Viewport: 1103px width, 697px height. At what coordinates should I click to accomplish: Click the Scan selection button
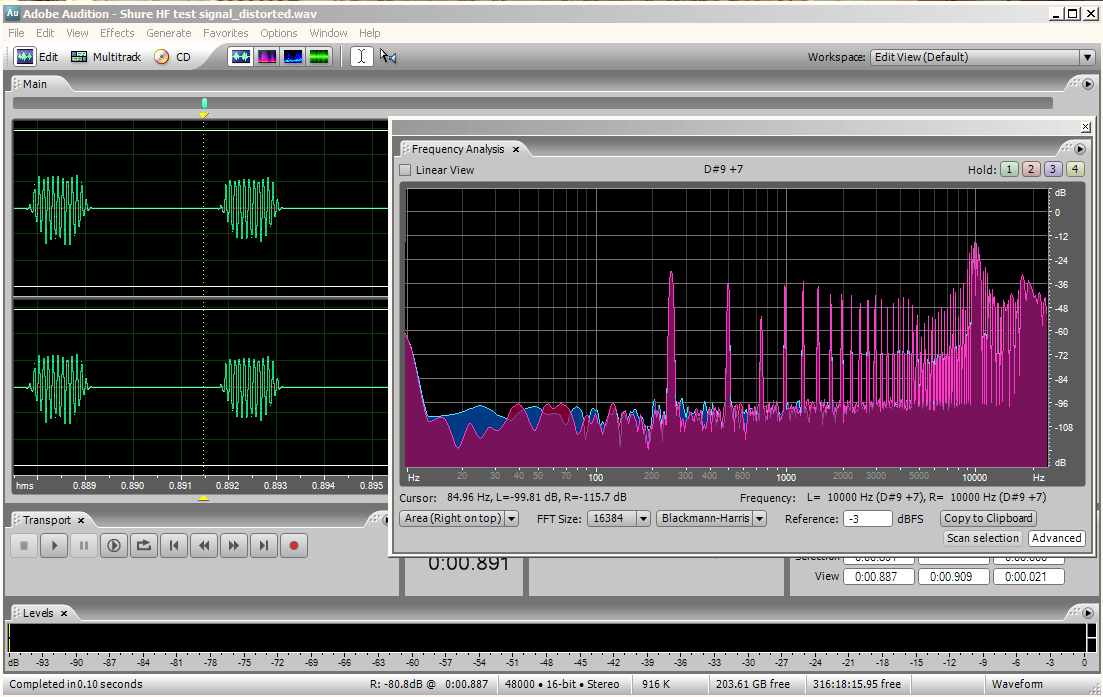coord(982,538)
